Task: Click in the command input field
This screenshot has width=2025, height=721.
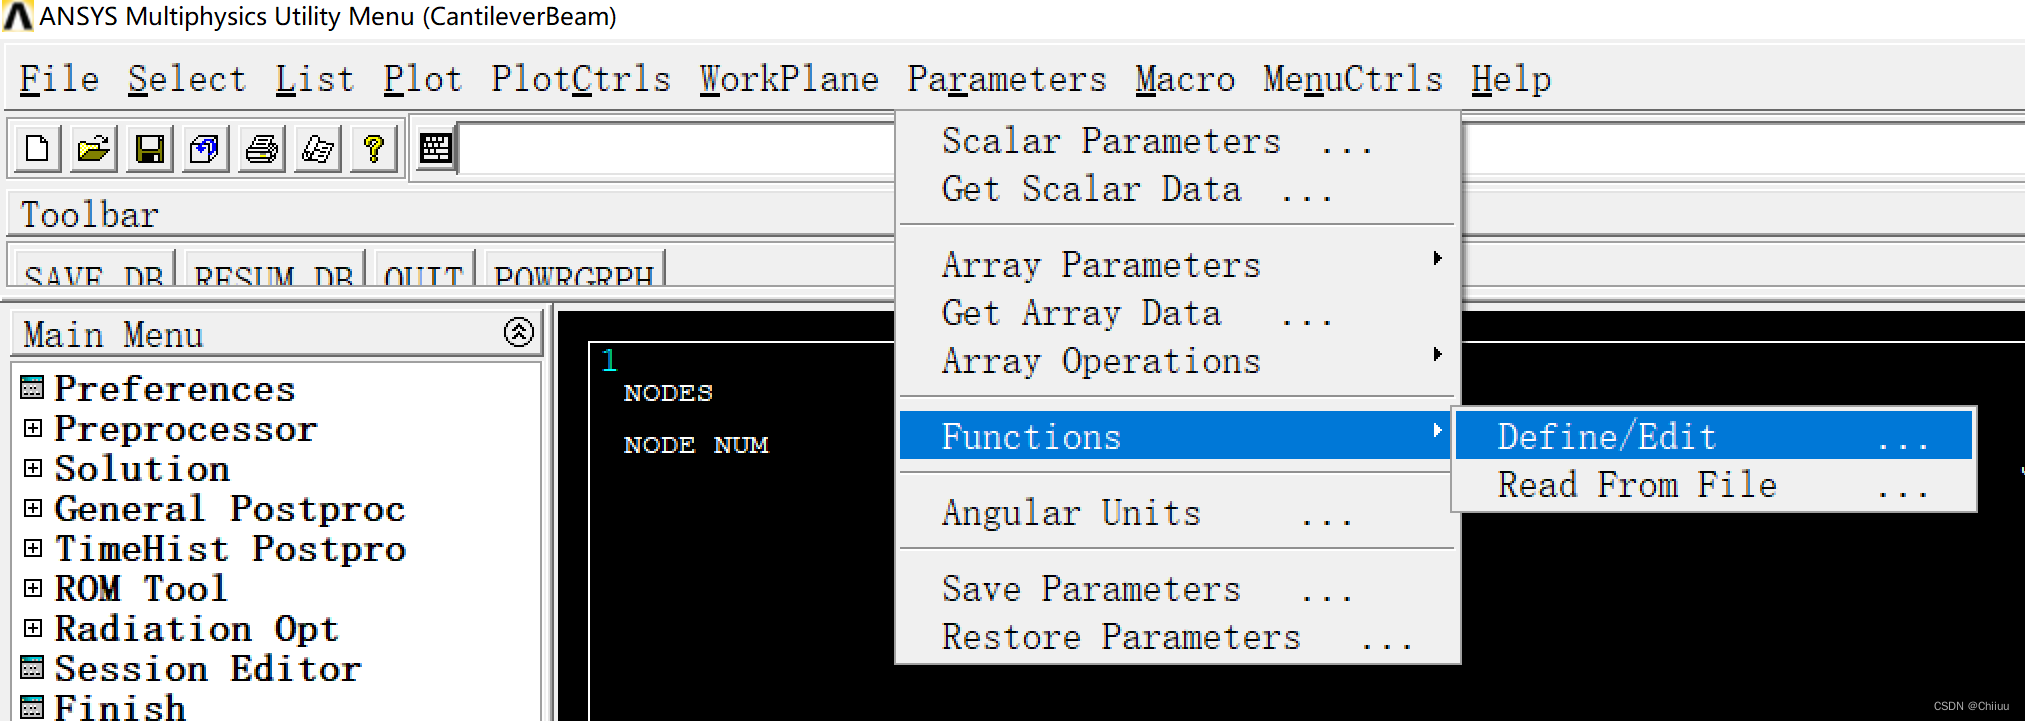Action: (677, 149)
